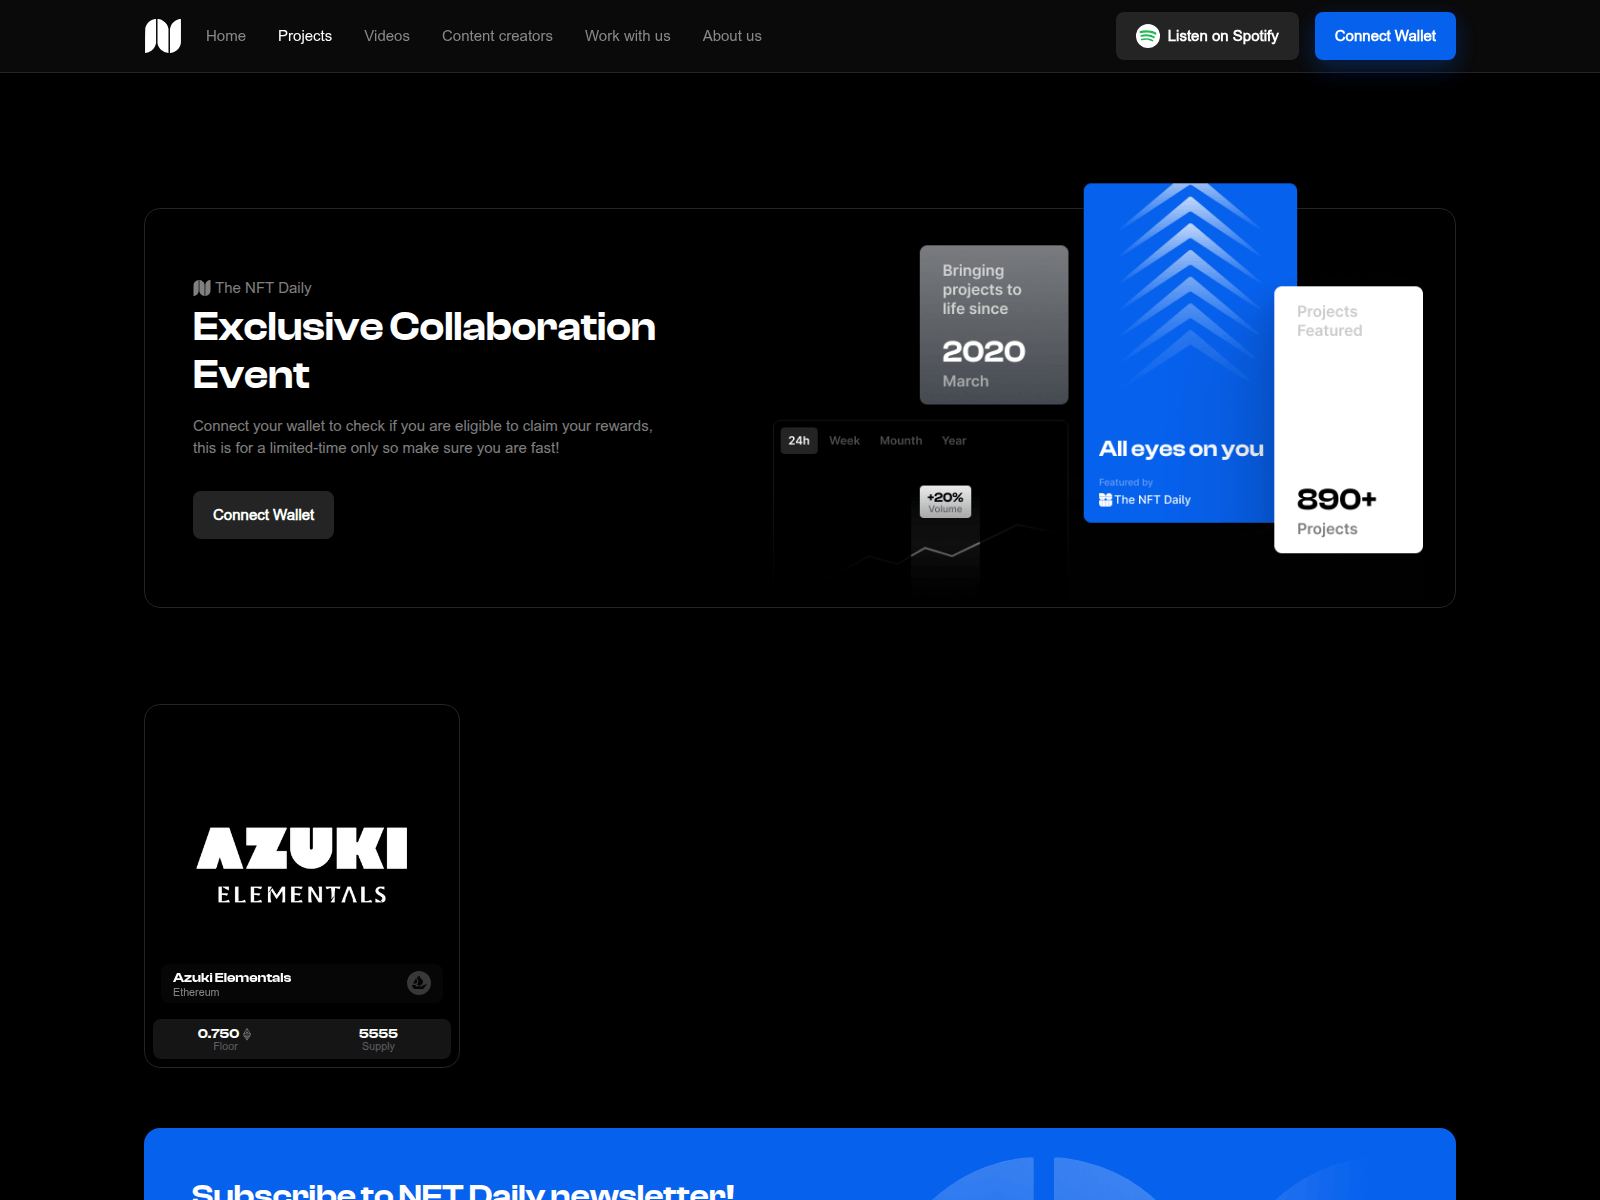
Task: Click the 2020 March date text
Action: [x=984, y=364]
